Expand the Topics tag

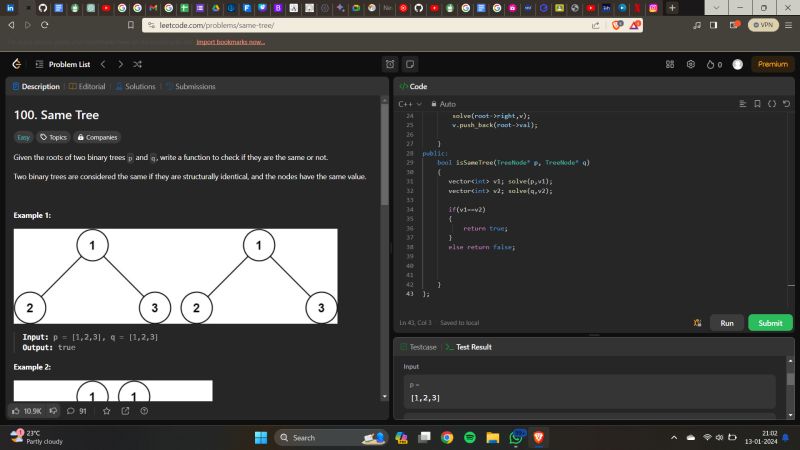click(52, 137)
